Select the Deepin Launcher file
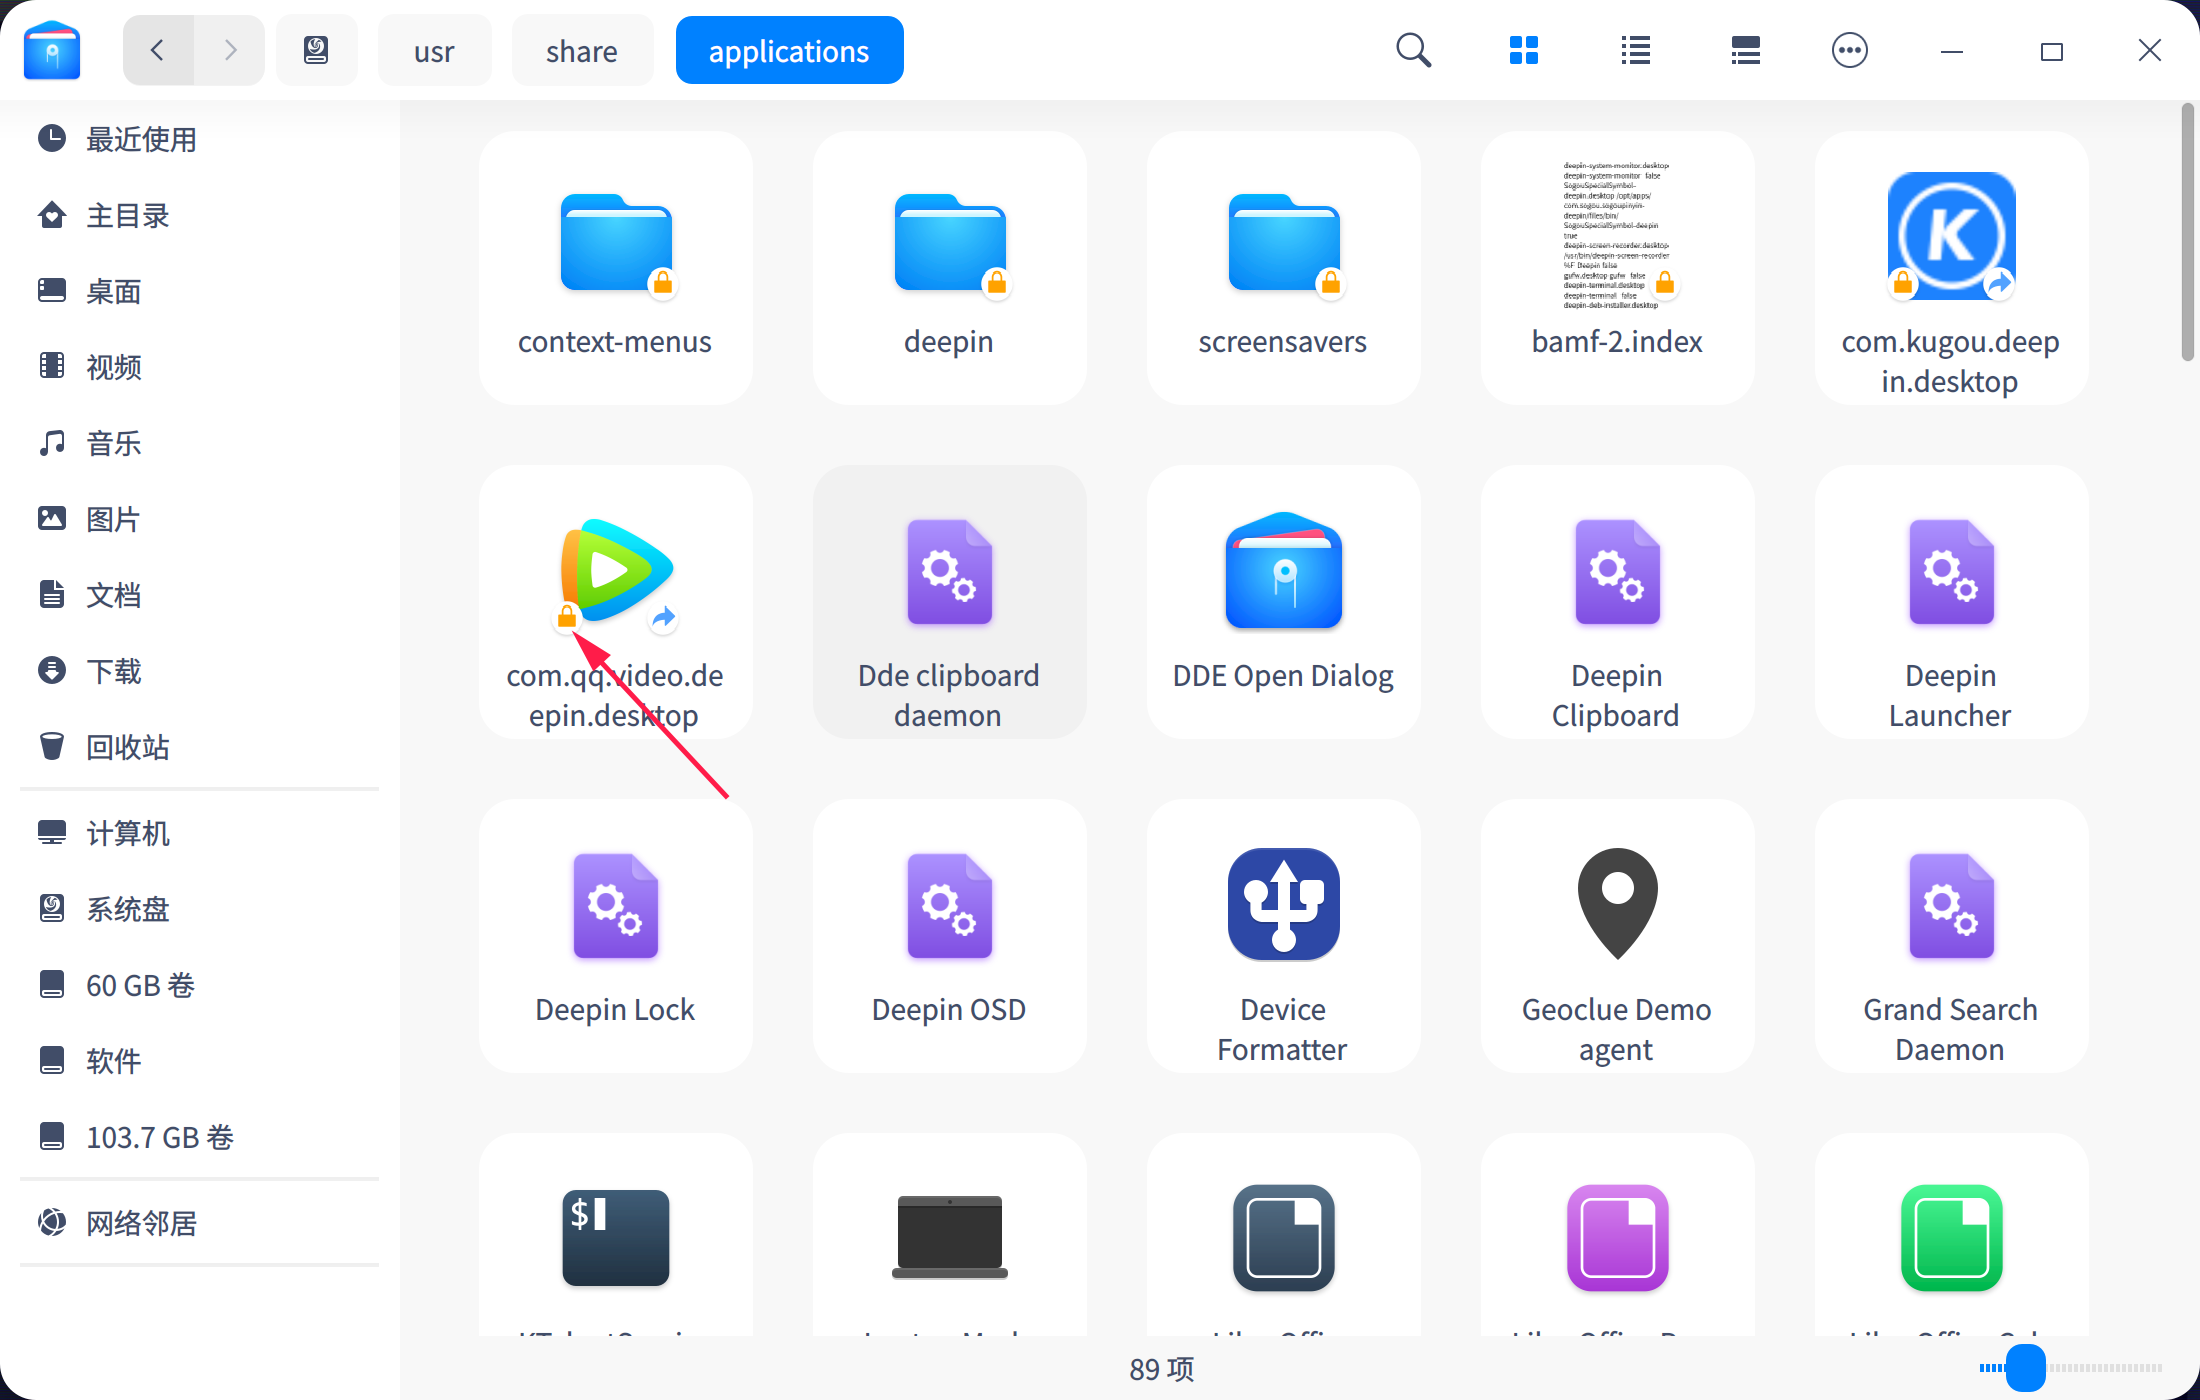 coord(1949,600)
